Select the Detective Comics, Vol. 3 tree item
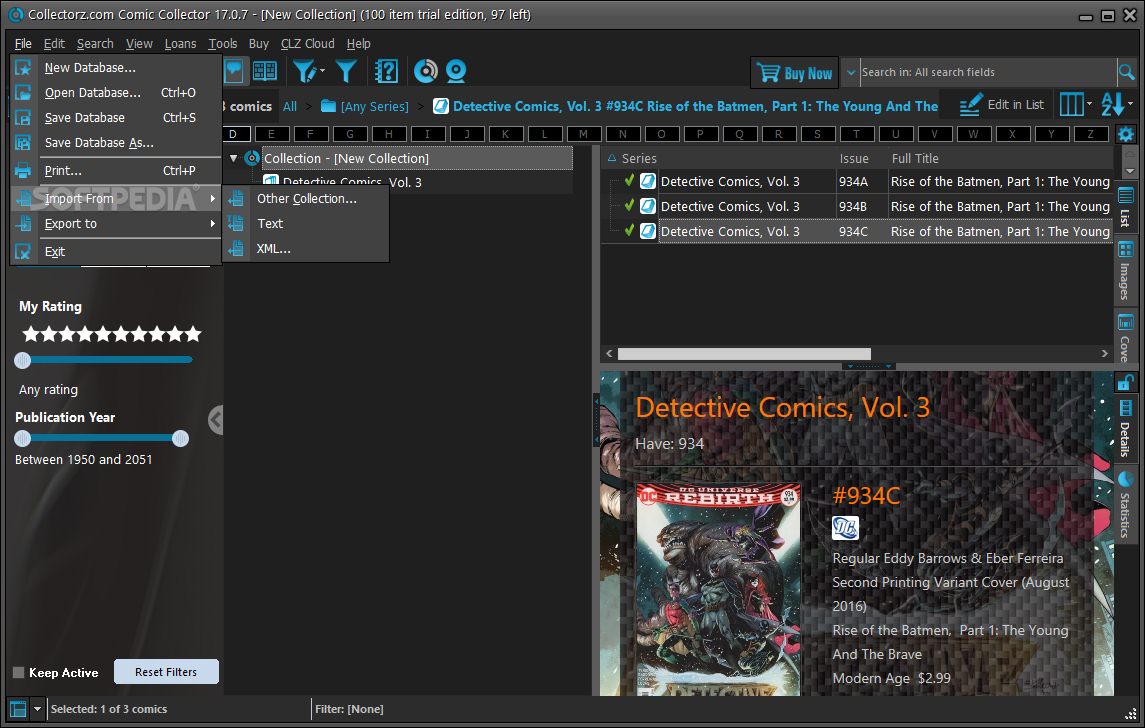1145x728 pixels. click(352, 182)
